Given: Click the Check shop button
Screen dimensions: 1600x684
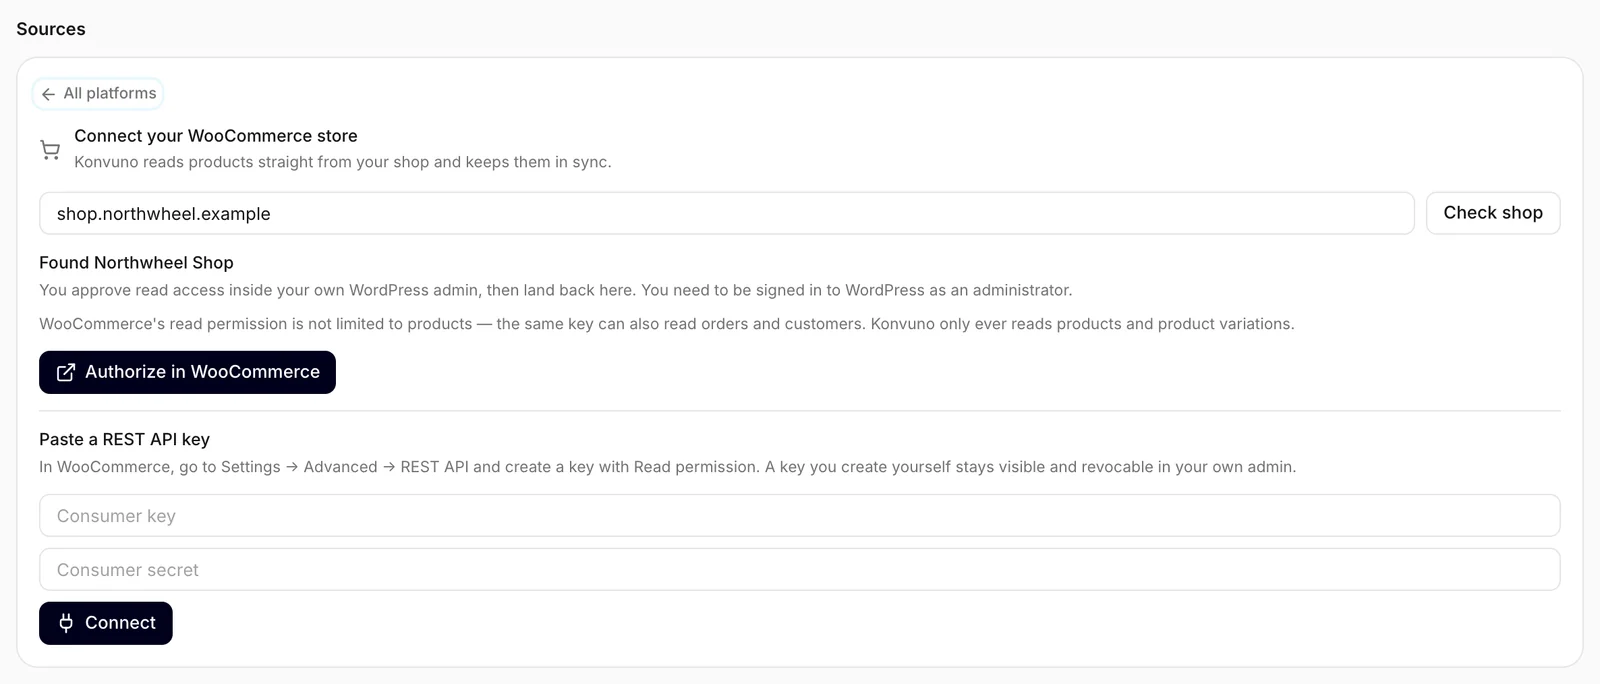Looking at the screenshot, I should pyautogui.click(x=1493, y=213).
